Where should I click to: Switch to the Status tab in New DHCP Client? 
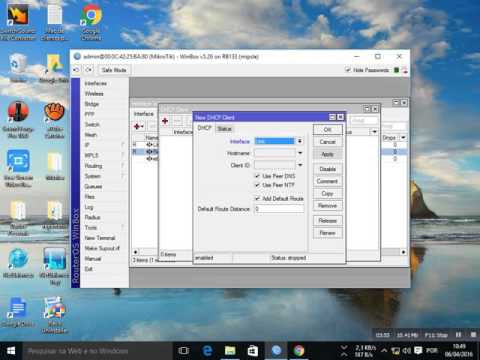pyautogui.click(x=224, y=129)
